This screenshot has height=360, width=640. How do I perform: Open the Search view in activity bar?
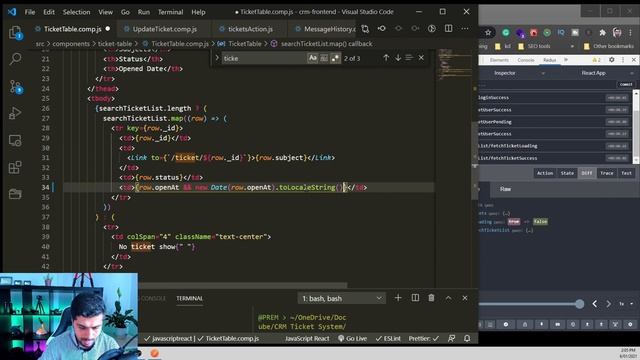point(15,59)
